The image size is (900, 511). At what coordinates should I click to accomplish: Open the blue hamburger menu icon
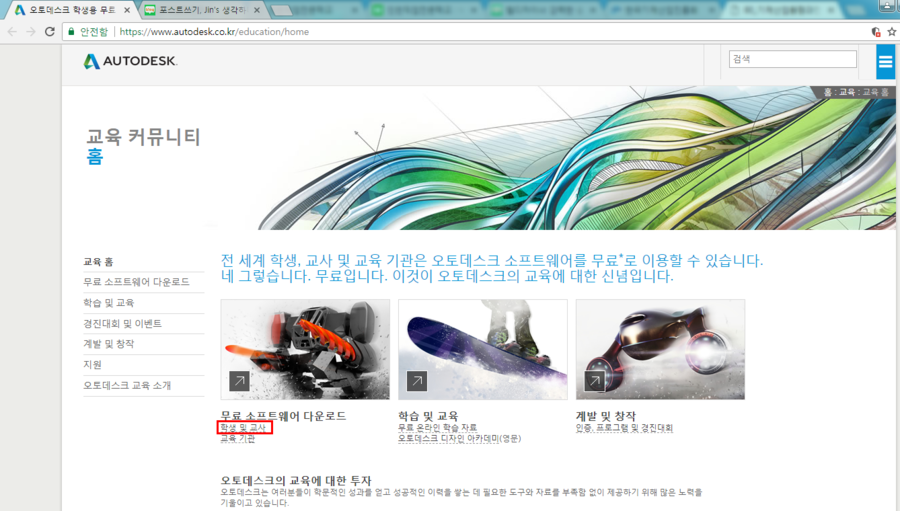(x=885, y=61)
